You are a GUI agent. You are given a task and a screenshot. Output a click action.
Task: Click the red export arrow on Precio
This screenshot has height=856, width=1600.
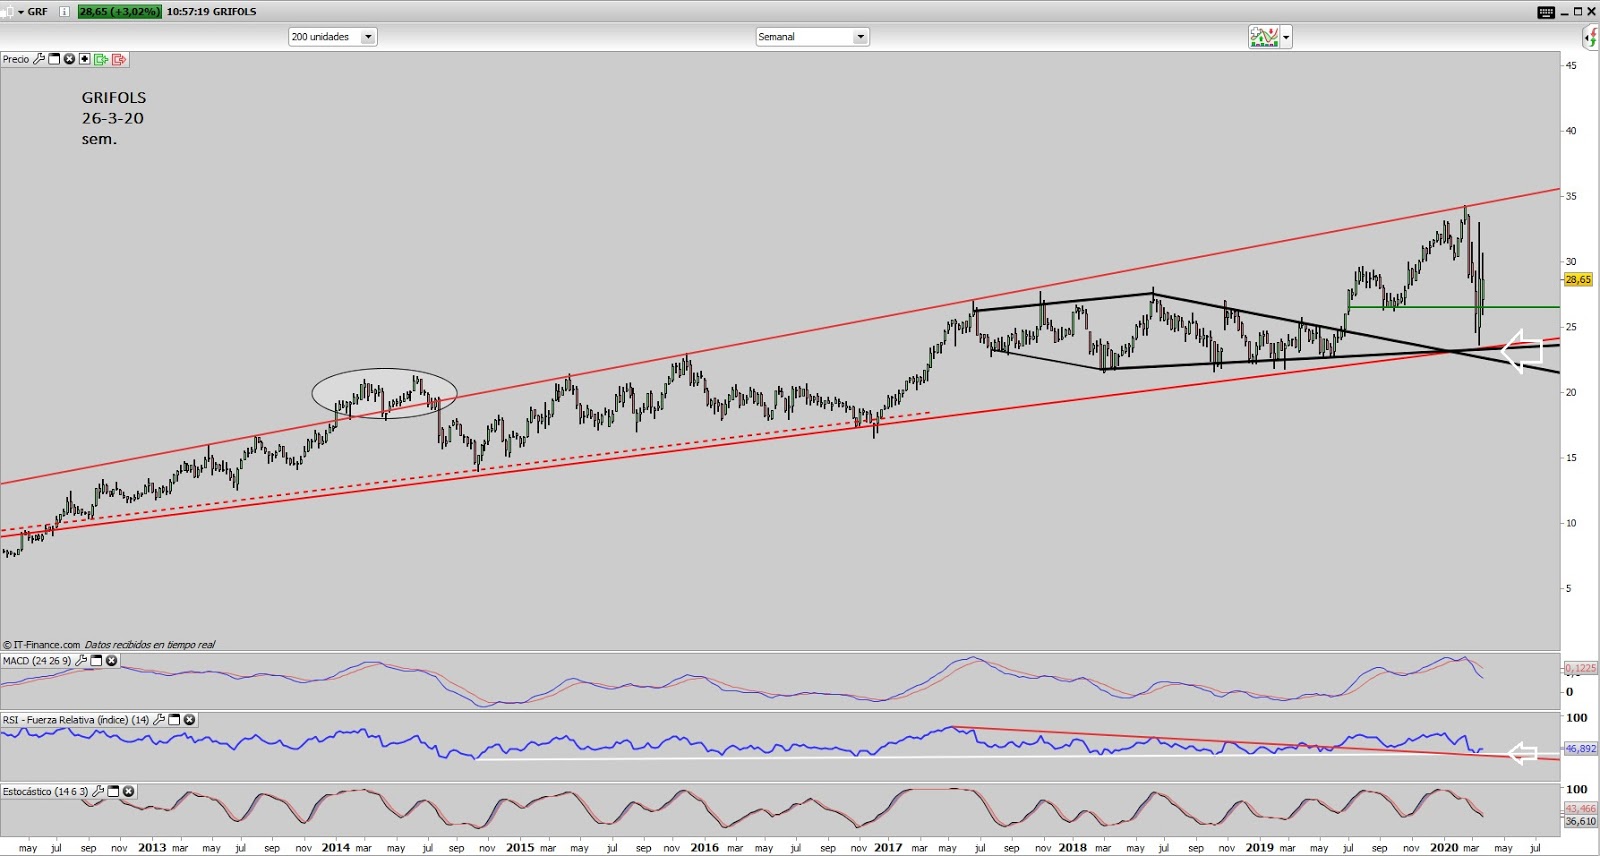(x=119, y=59)
